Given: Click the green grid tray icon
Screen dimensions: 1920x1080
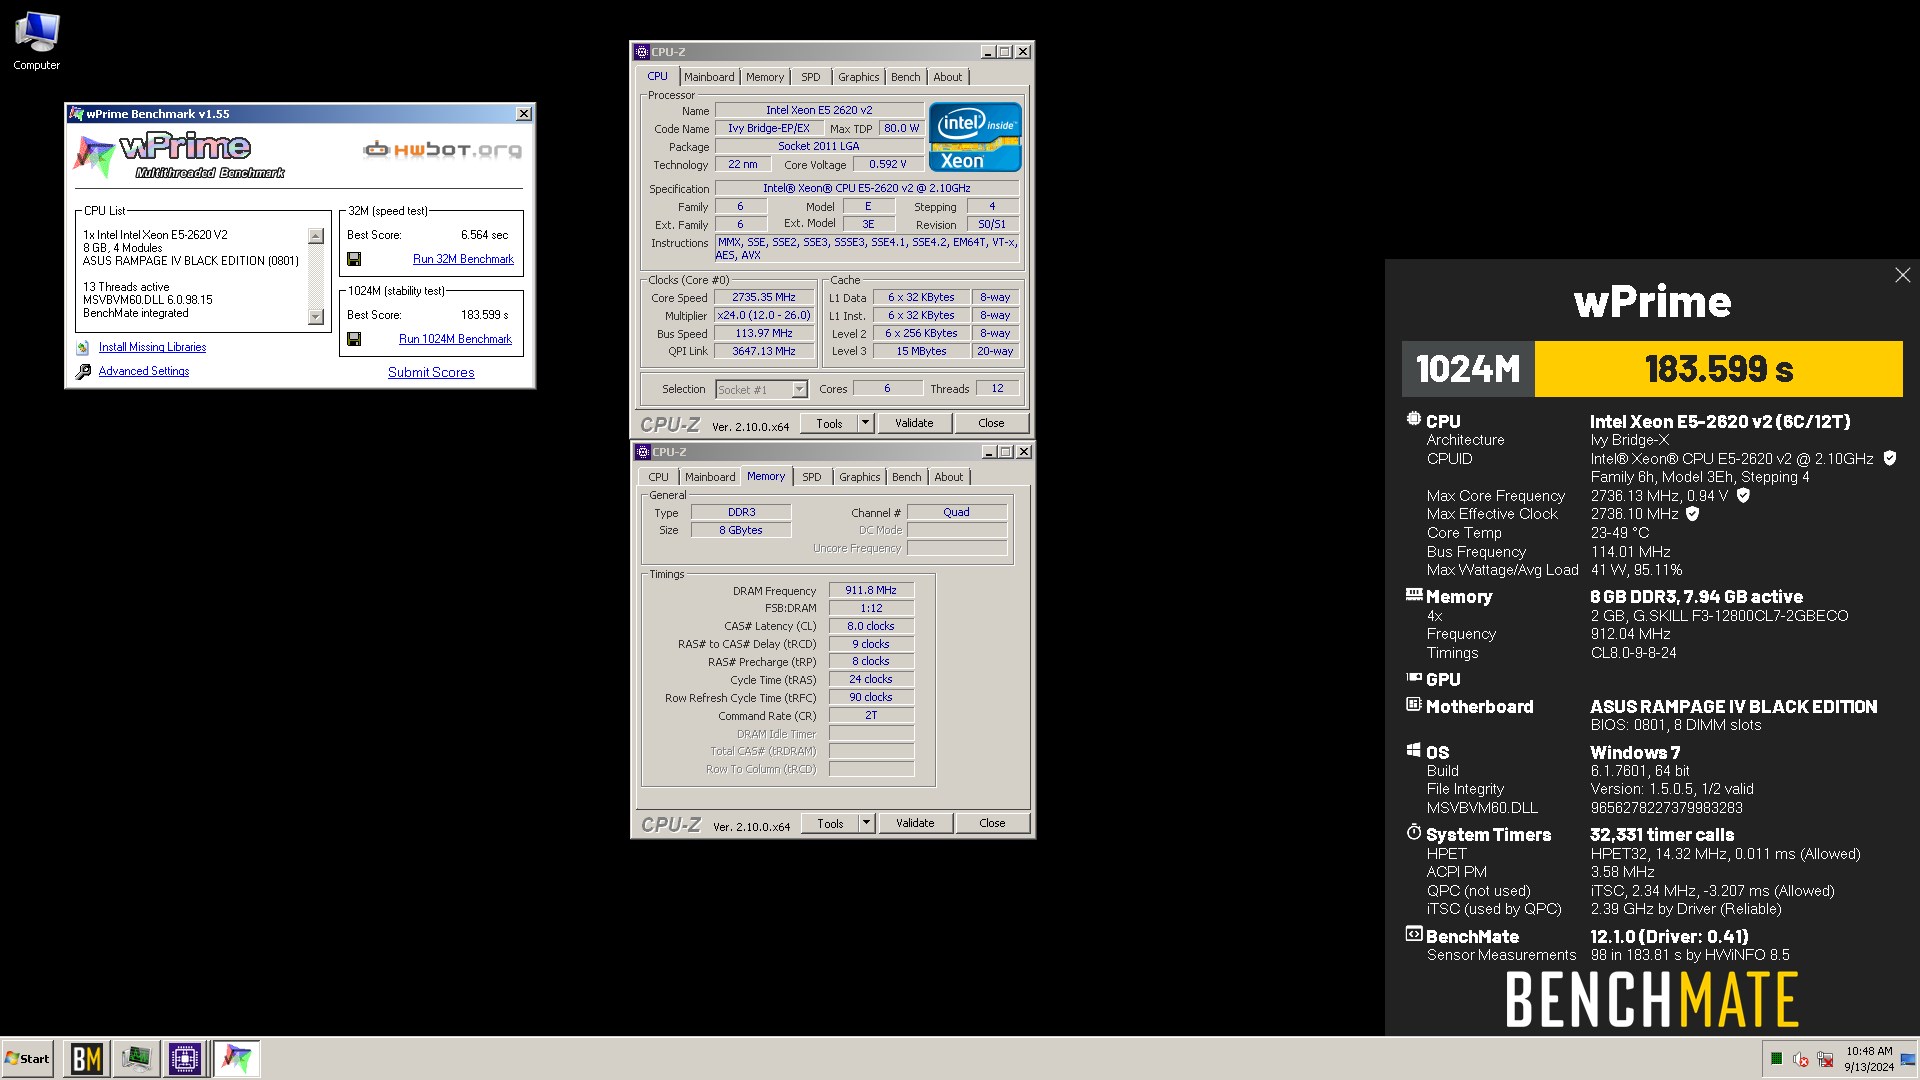Looking at the screenshot, I should pos(1776,1059).
